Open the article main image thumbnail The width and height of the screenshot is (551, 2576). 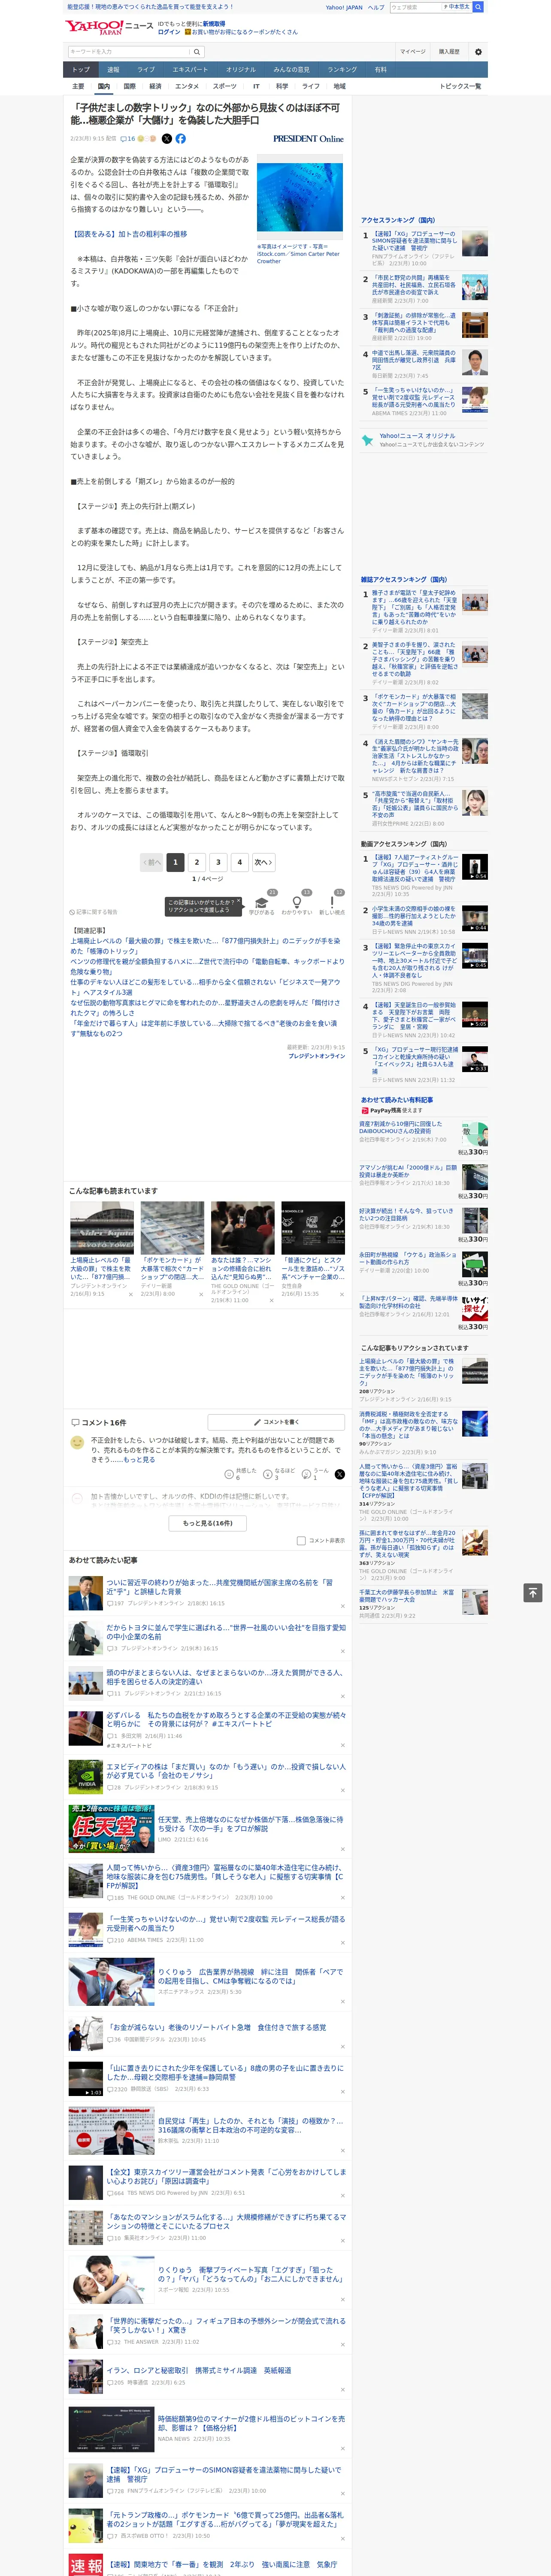(x=300, y=198)
